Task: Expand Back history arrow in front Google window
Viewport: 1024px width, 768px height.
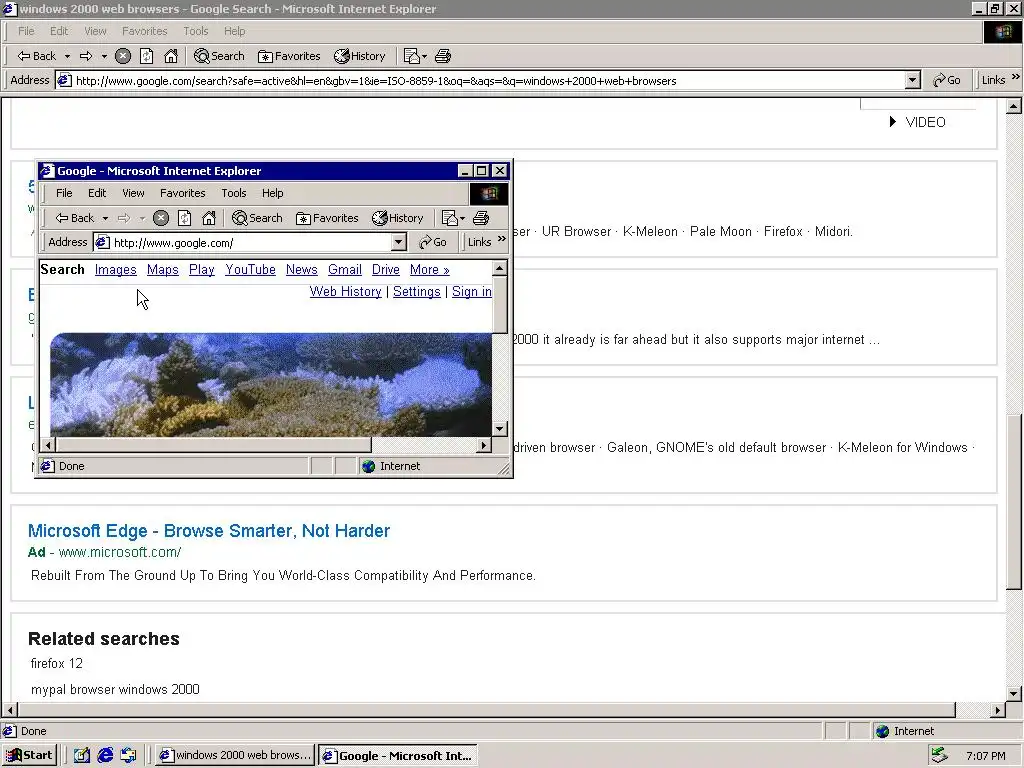Action: 105,218
